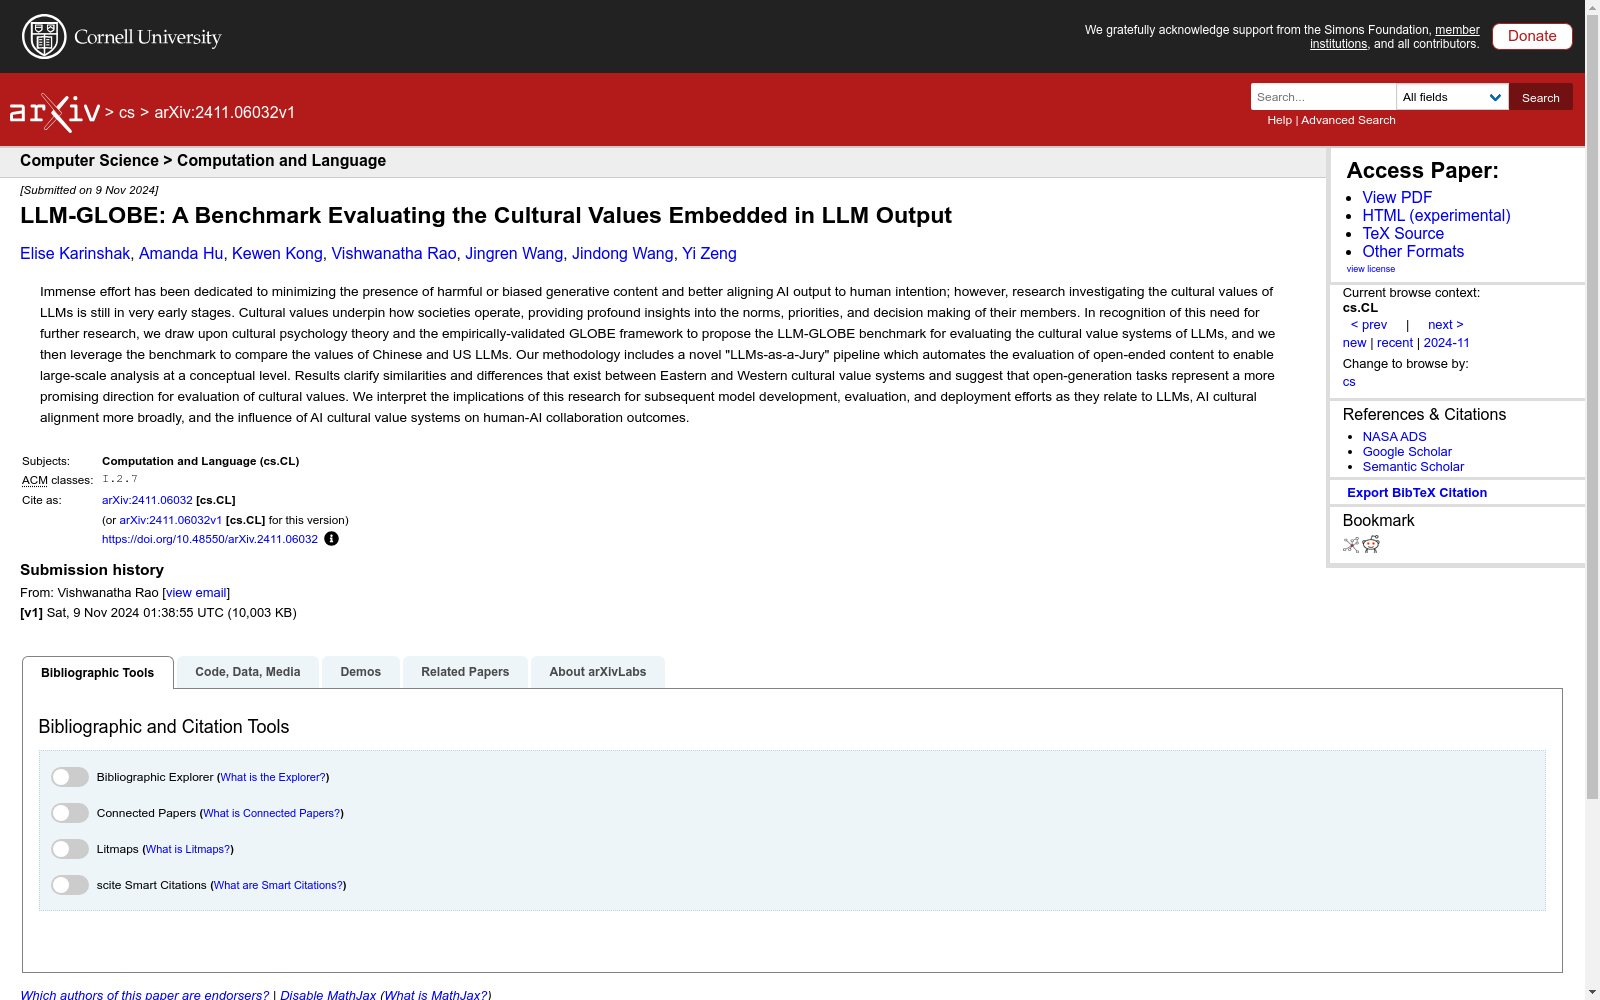The height and width of the screenshot is (1000, 1600).
Task: Click Which authors are endorsers link
Action: pyautogui.click(x=145, y=995)
